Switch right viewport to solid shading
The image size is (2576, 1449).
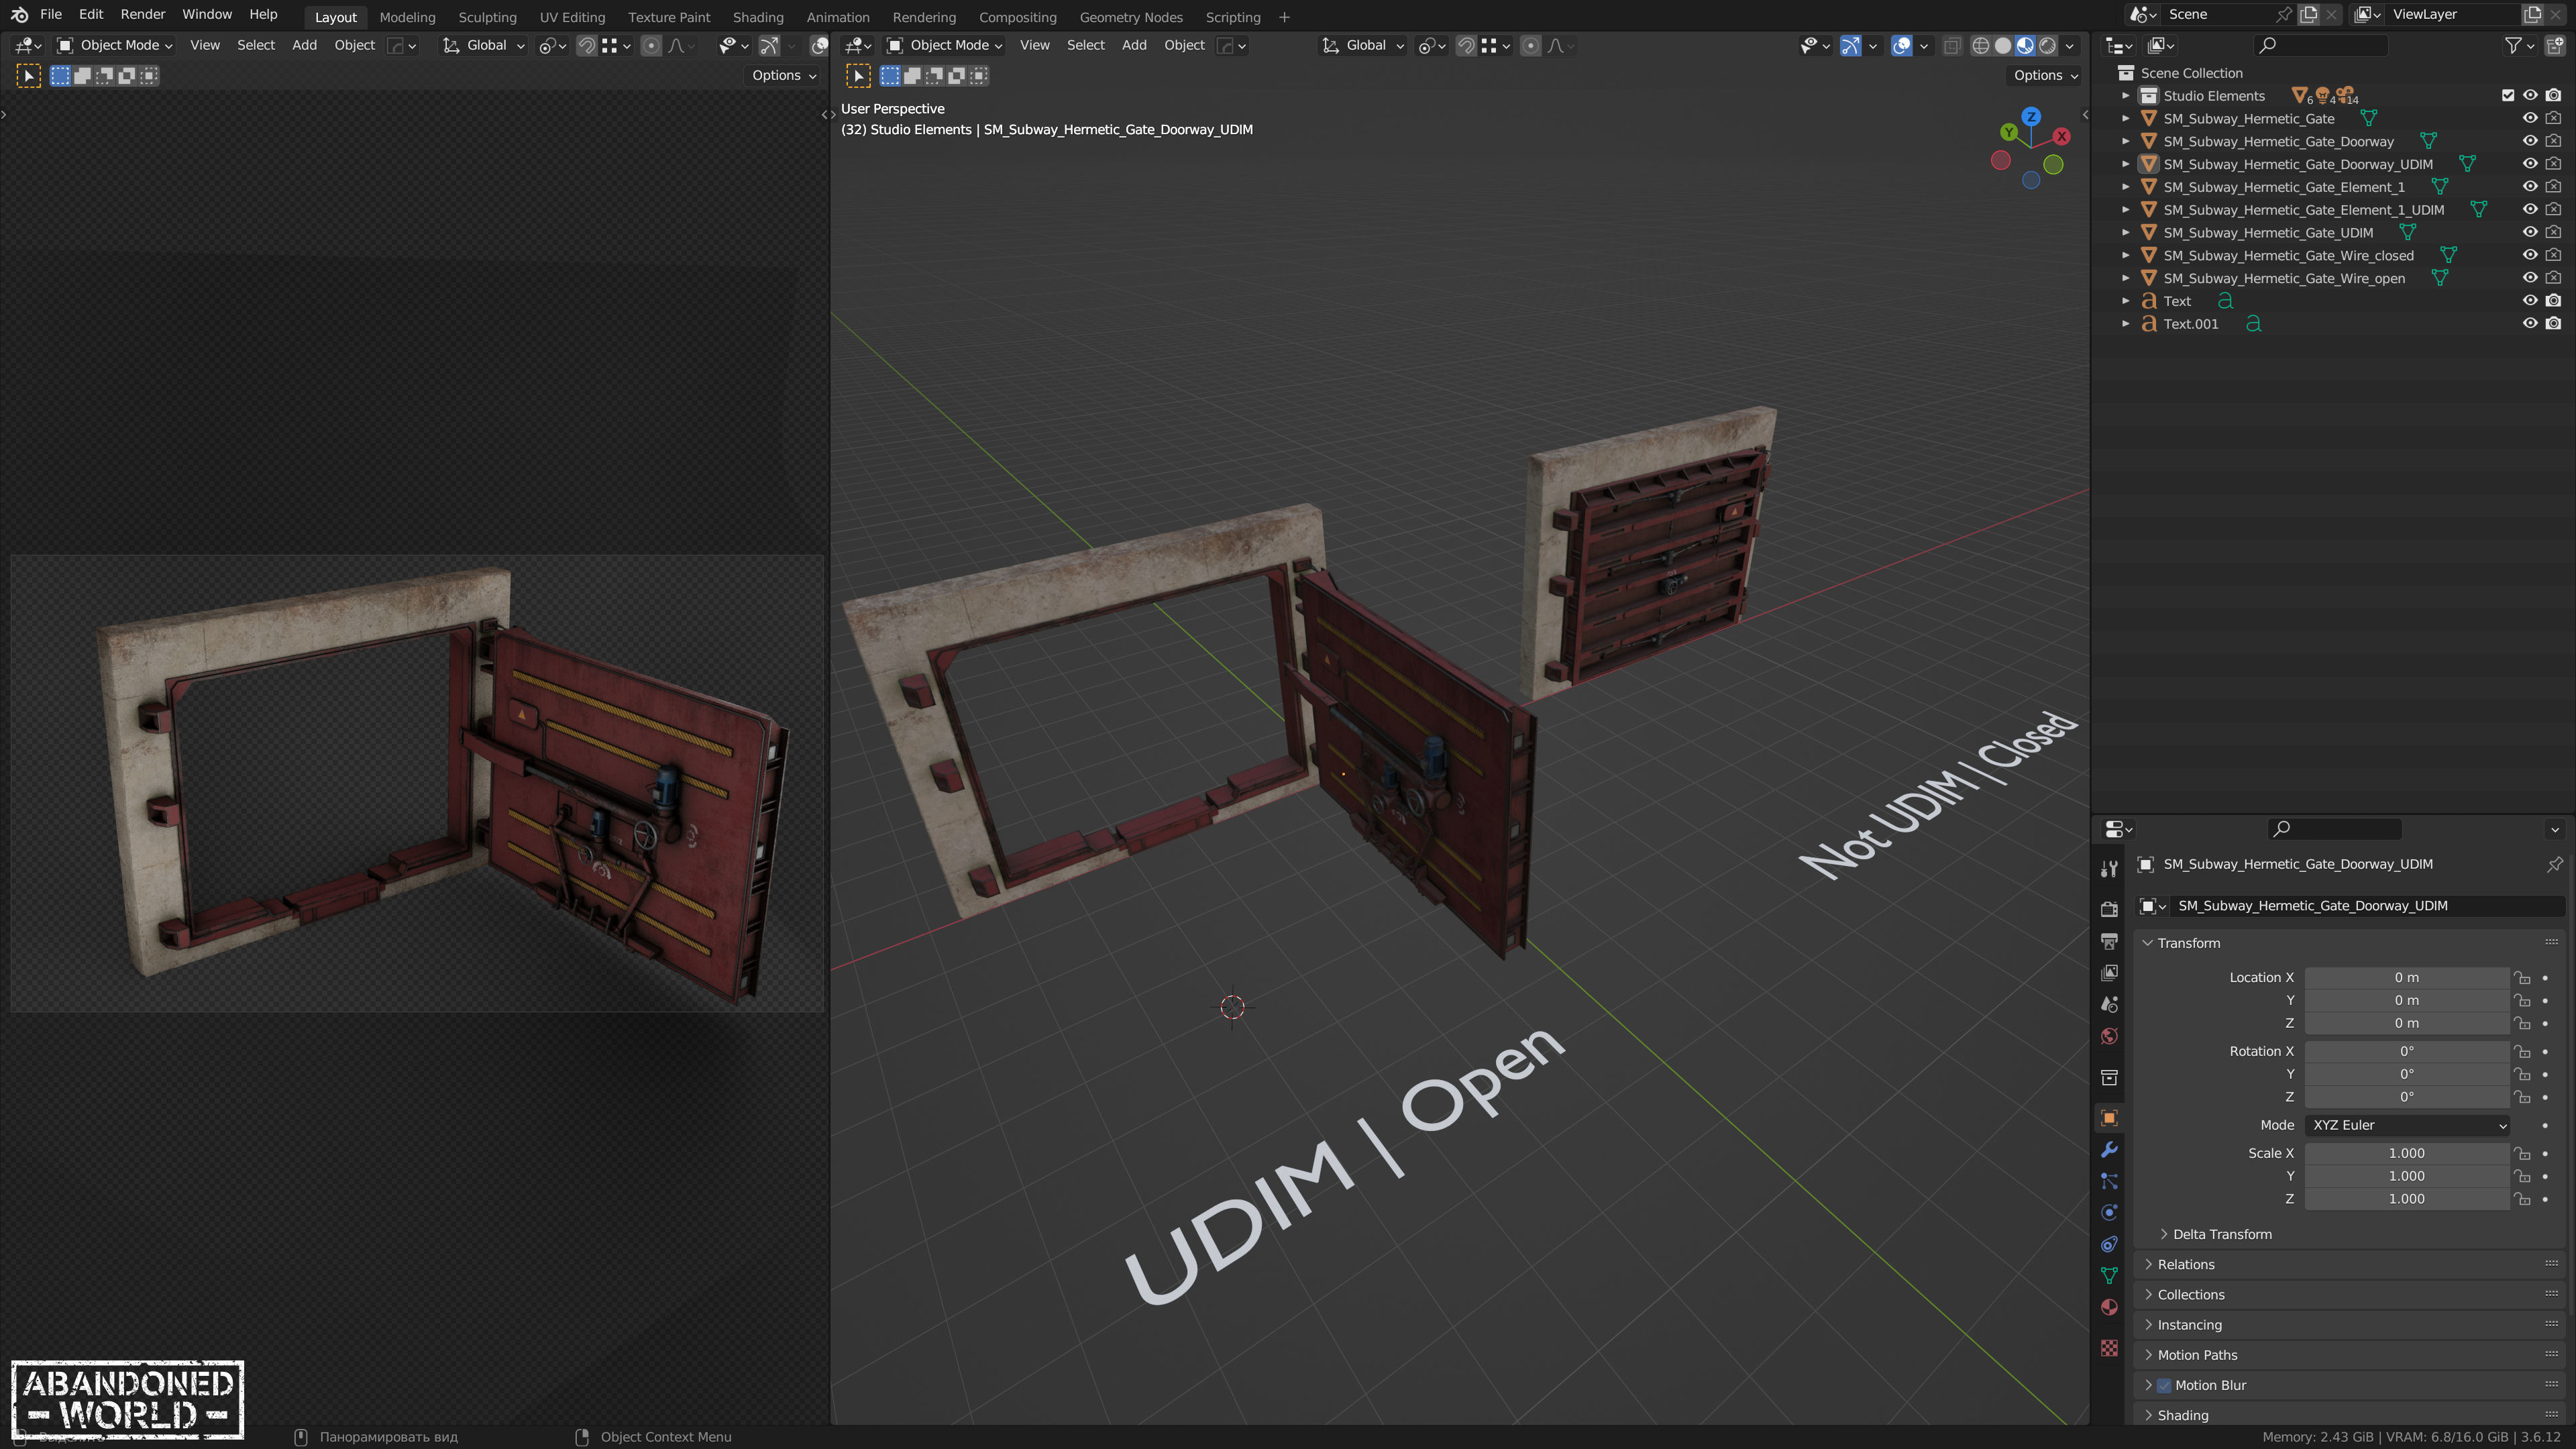(2003, 45)
